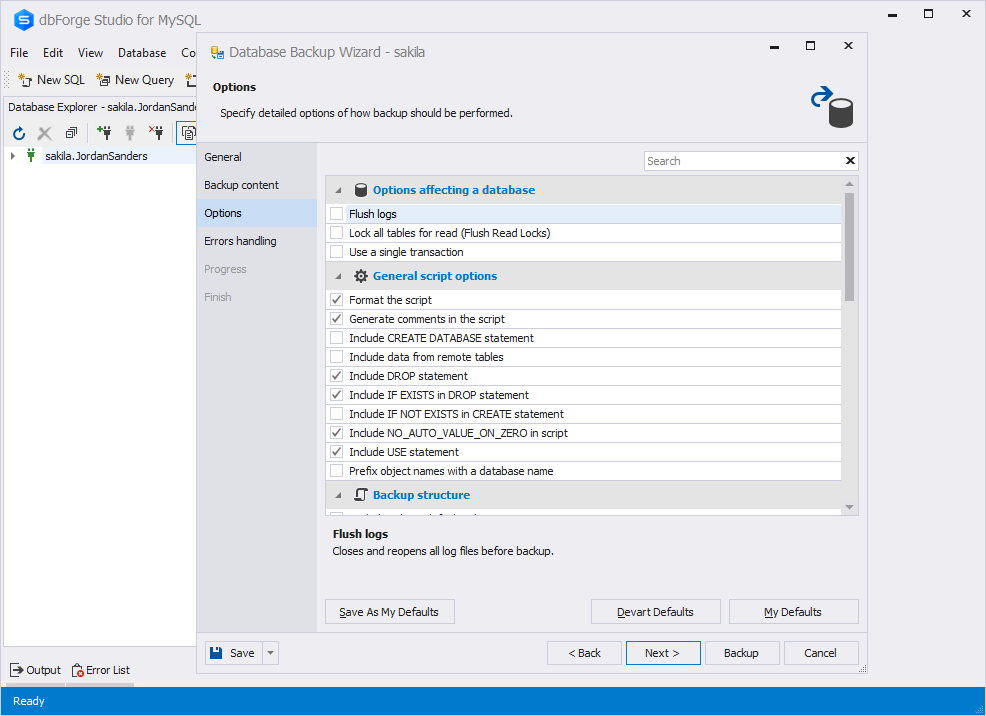Tick Lock all tables for read checkbox

pyautogui.click(x=337, y=233)
